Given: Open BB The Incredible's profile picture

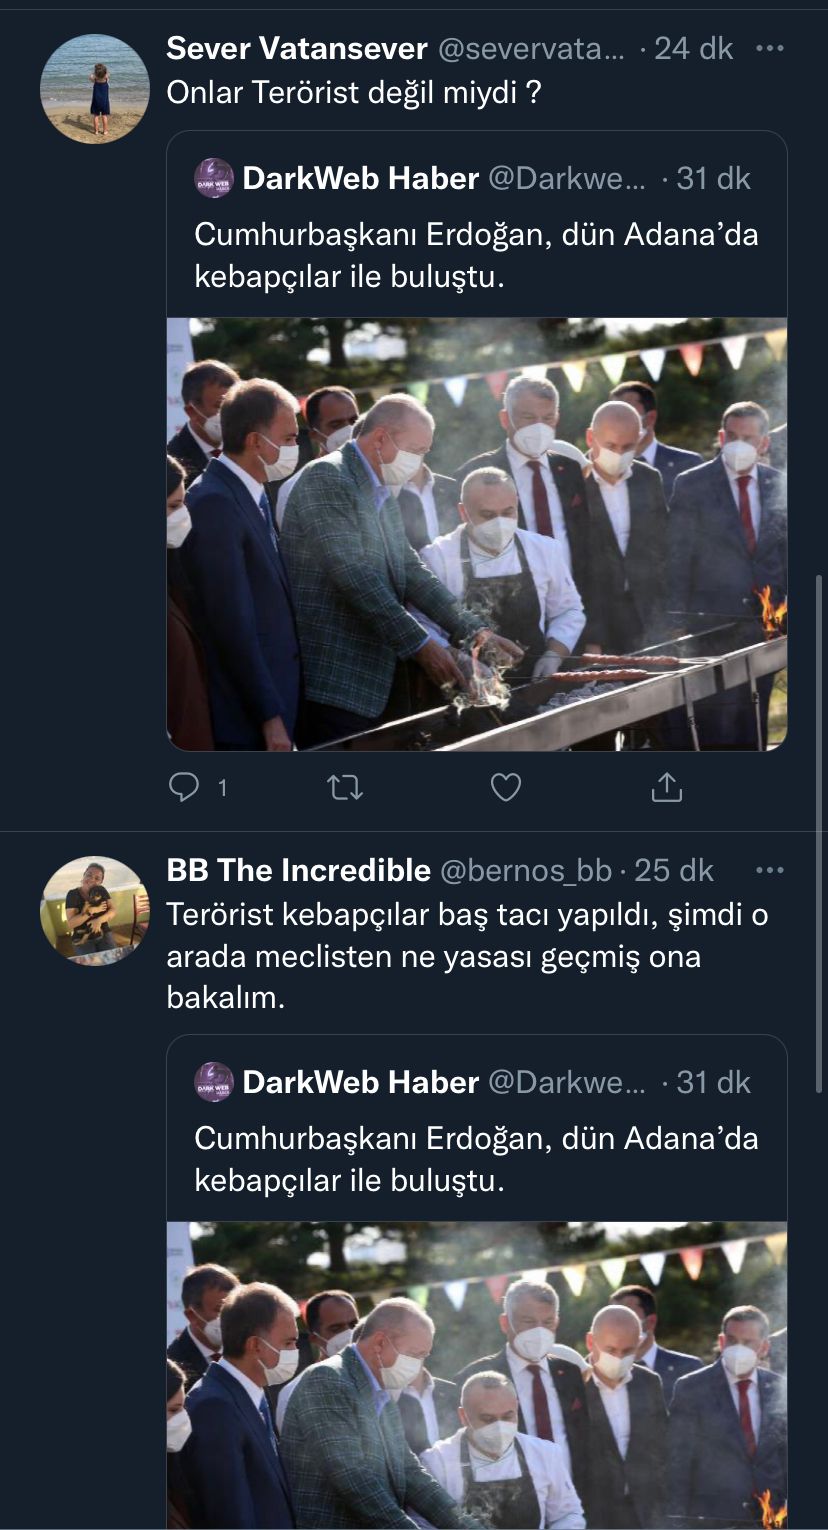Looking at the screenshot, I should pos(95,911).
